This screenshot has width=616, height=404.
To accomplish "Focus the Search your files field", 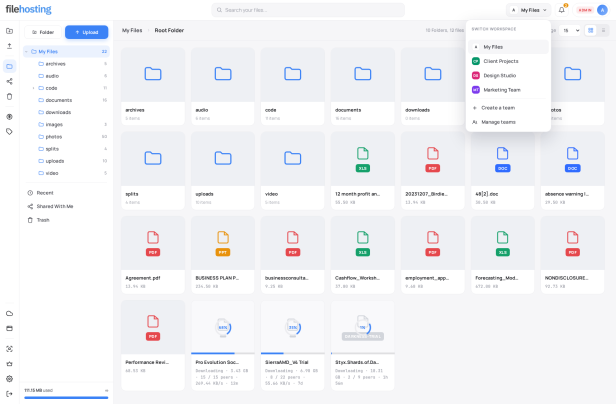I will click(x=308, y=10).
